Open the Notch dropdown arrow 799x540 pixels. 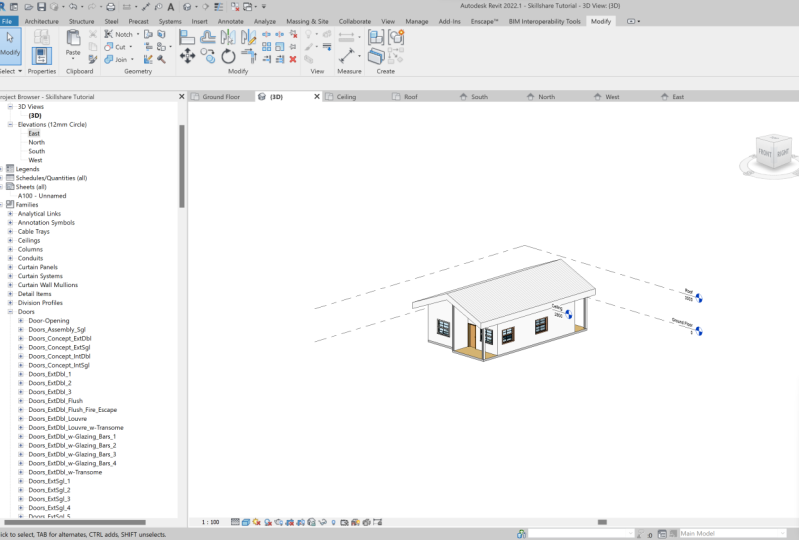point(138,34)
